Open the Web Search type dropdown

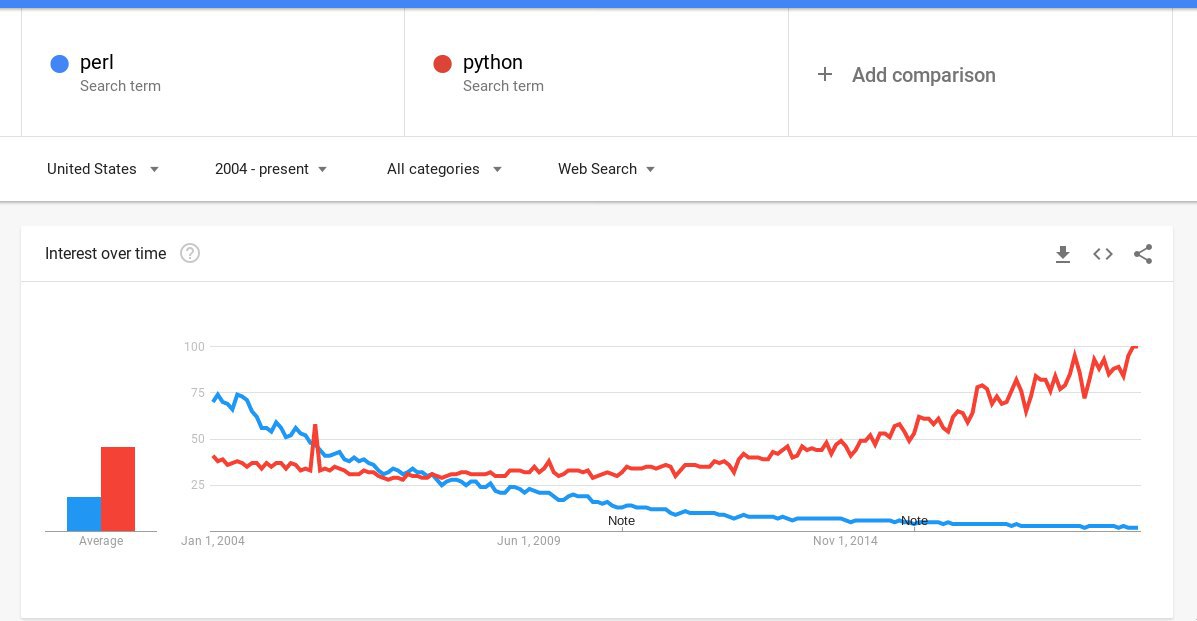click(607, 169)
